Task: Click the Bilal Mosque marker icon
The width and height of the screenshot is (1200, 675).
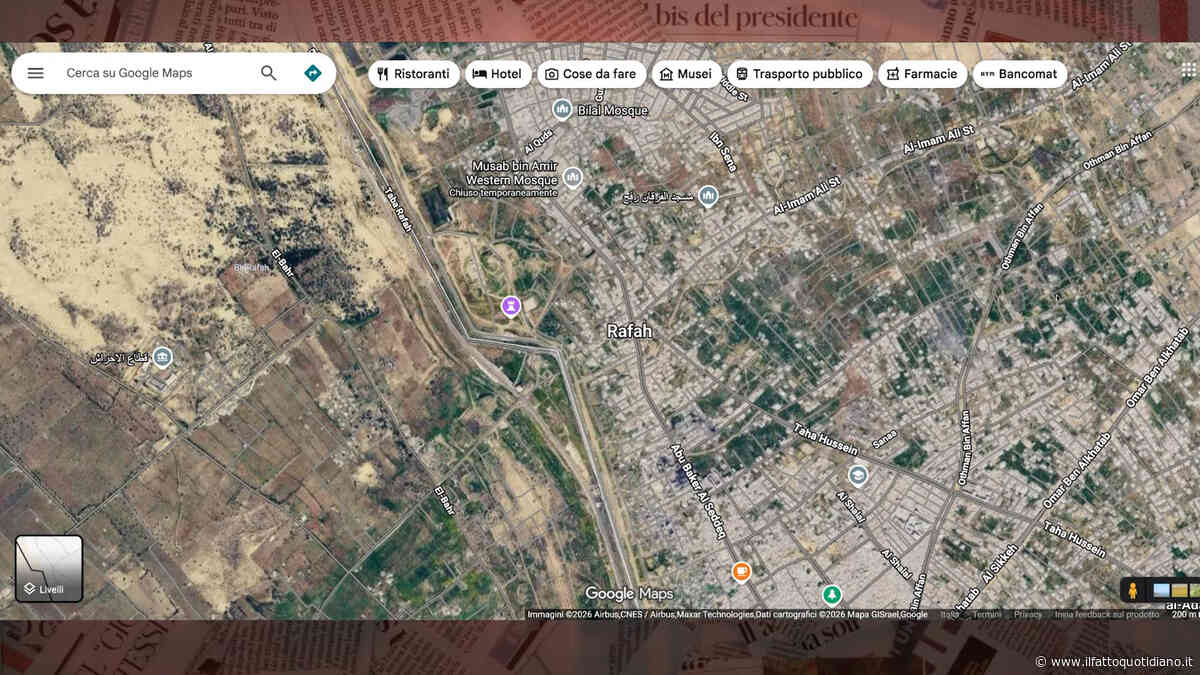Action: 562,108
